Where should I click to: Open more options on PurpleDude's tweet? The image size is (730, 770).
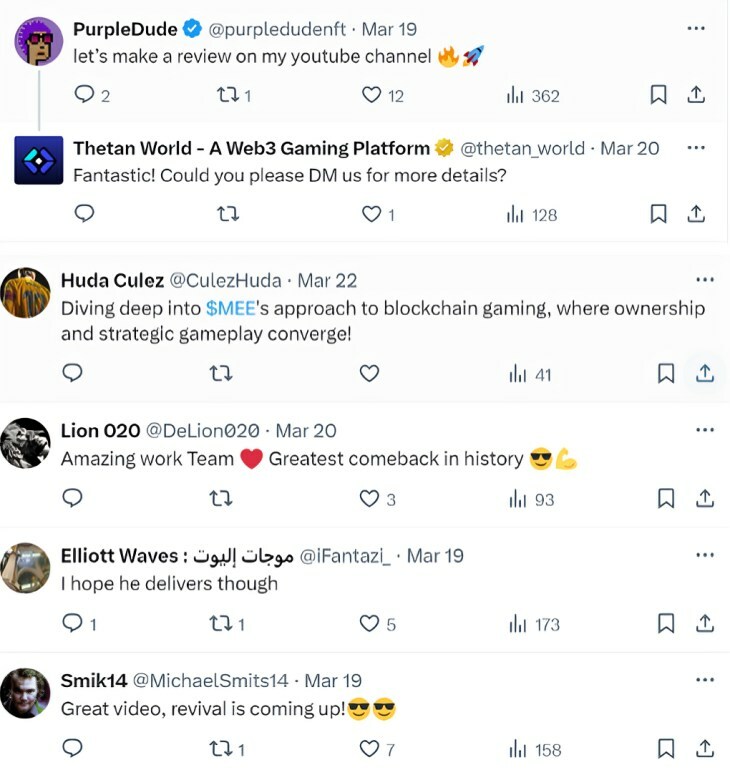click(696, 28)
